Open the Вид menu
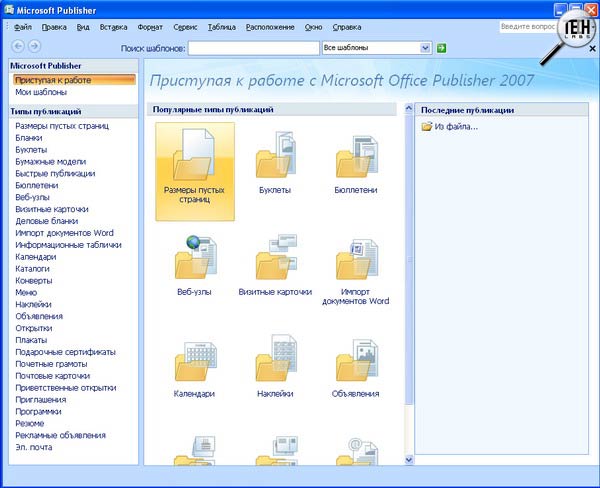 tap(83, 27)
